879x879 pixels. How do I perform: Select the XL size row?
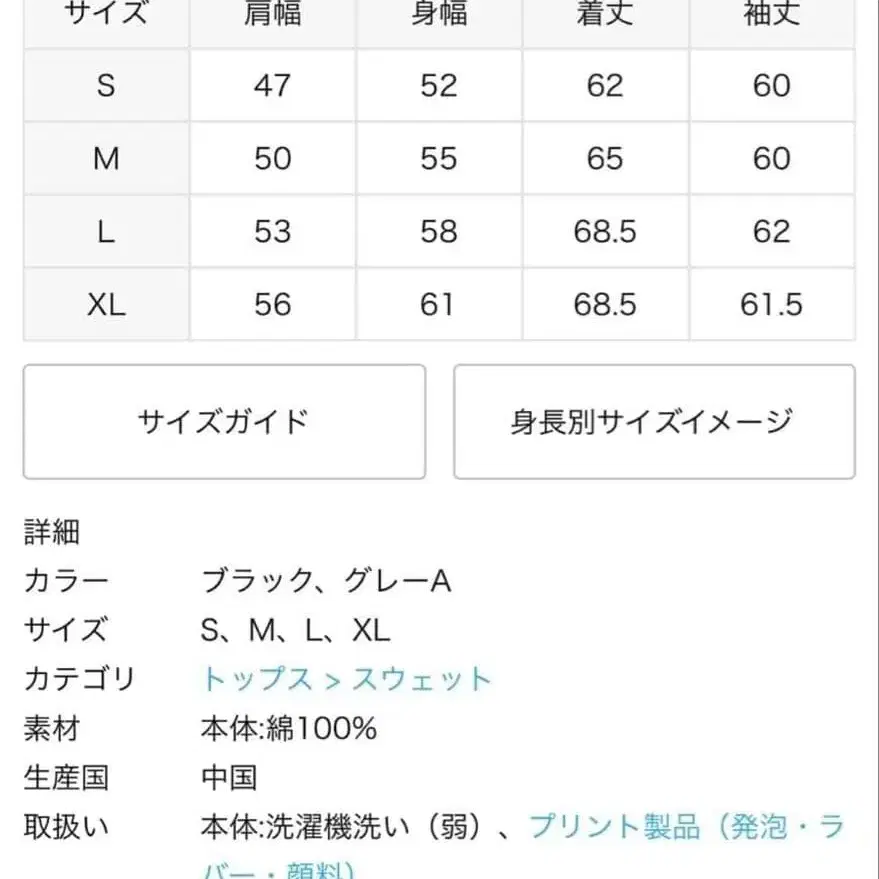tap(105, 304)
